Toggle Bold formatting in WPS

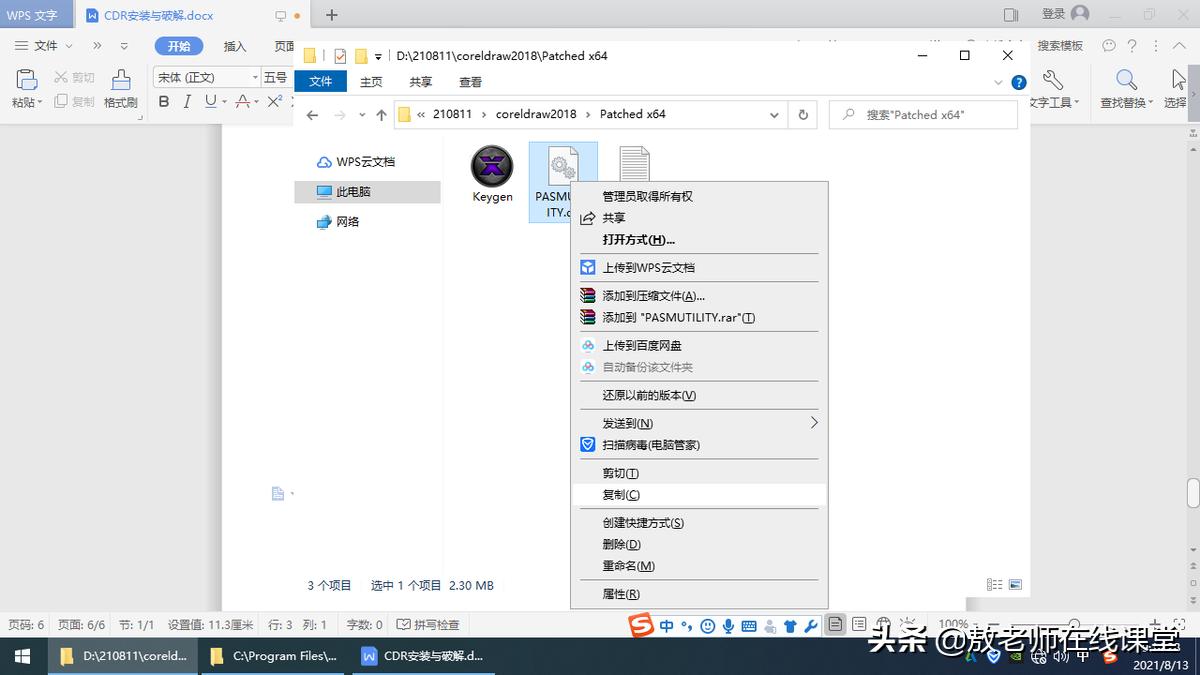(x=164, y=102)
